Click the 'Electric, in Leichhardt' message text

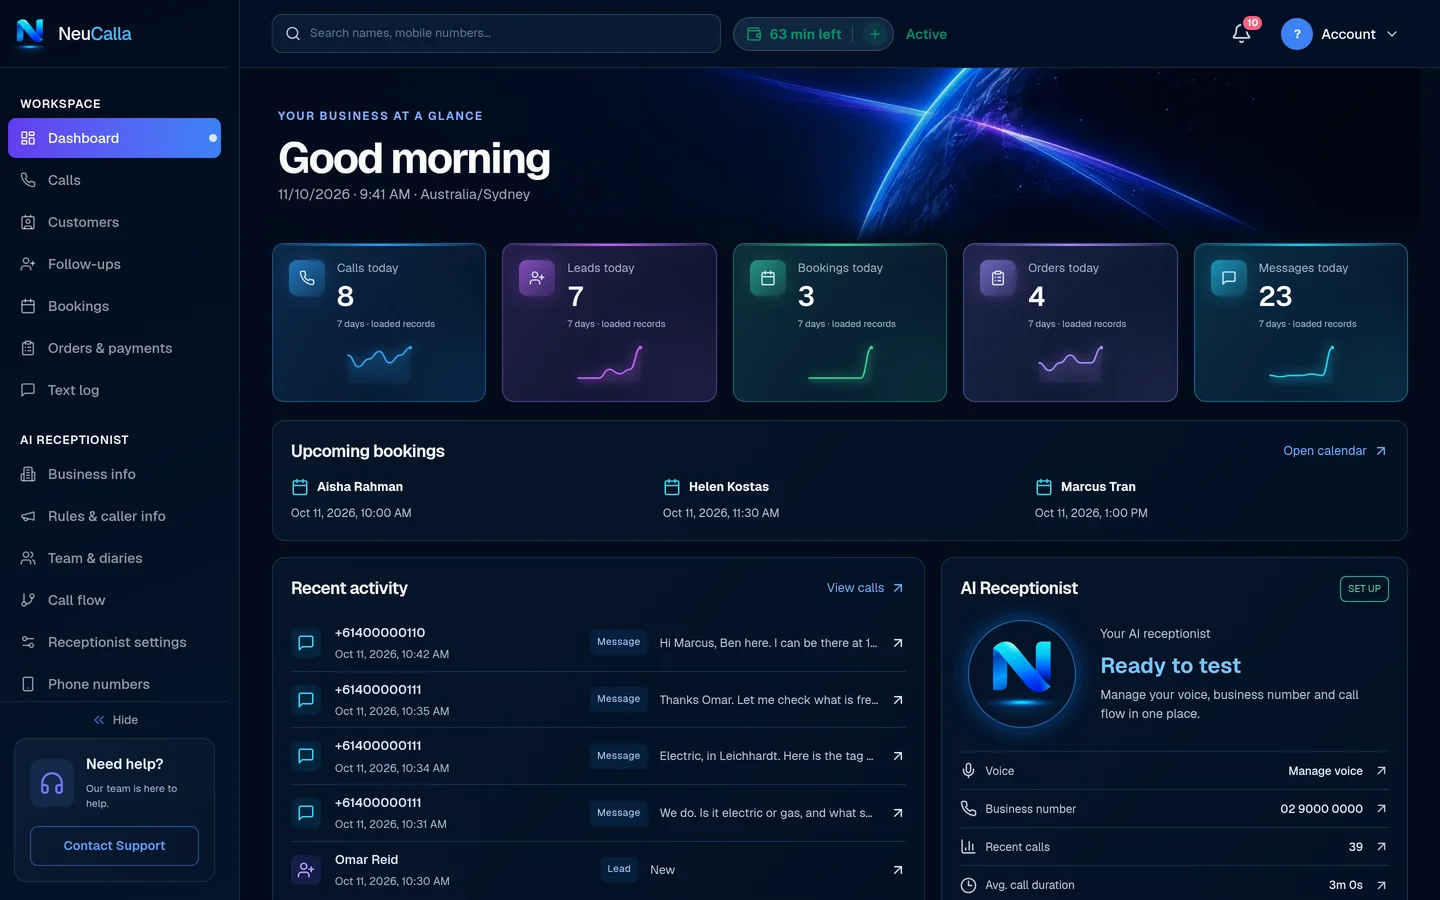coord(766,756)
